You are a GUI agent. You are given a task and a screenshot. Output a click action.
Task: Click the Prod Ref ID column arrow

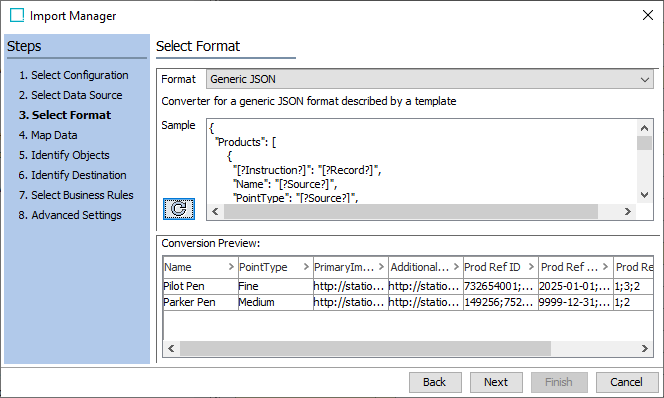point(531,267)
